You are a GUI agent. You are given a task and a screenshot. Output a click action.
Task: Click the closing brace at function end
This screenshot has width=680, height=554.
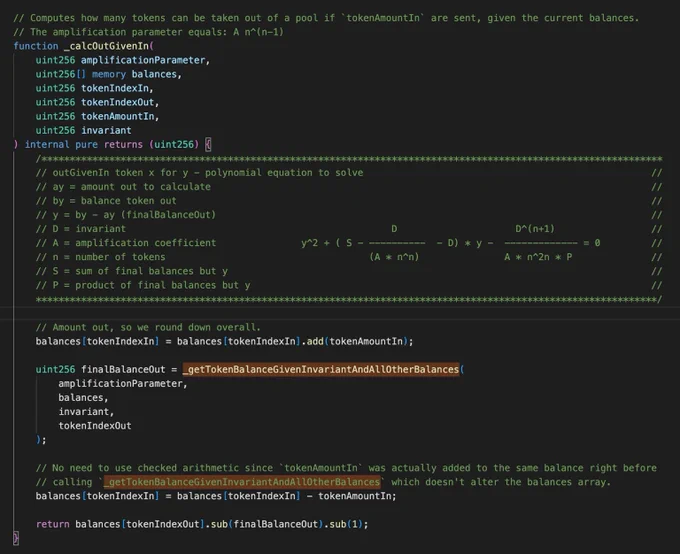tap(16, 538)
